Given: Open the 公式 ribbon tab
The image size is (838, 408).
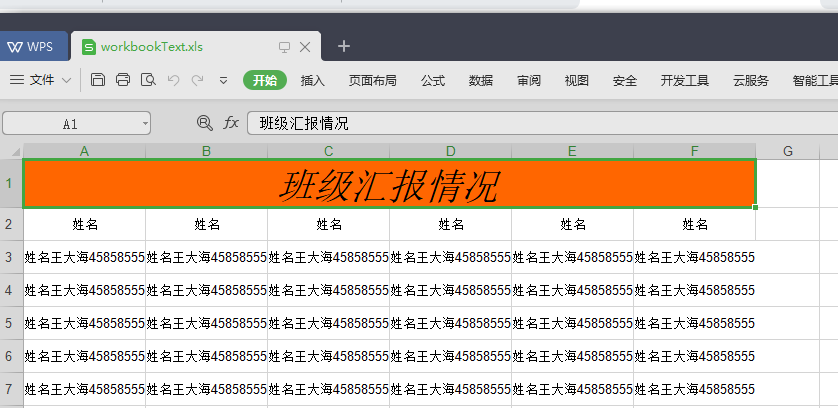Looking at the screenshot, I should (432, 81).
